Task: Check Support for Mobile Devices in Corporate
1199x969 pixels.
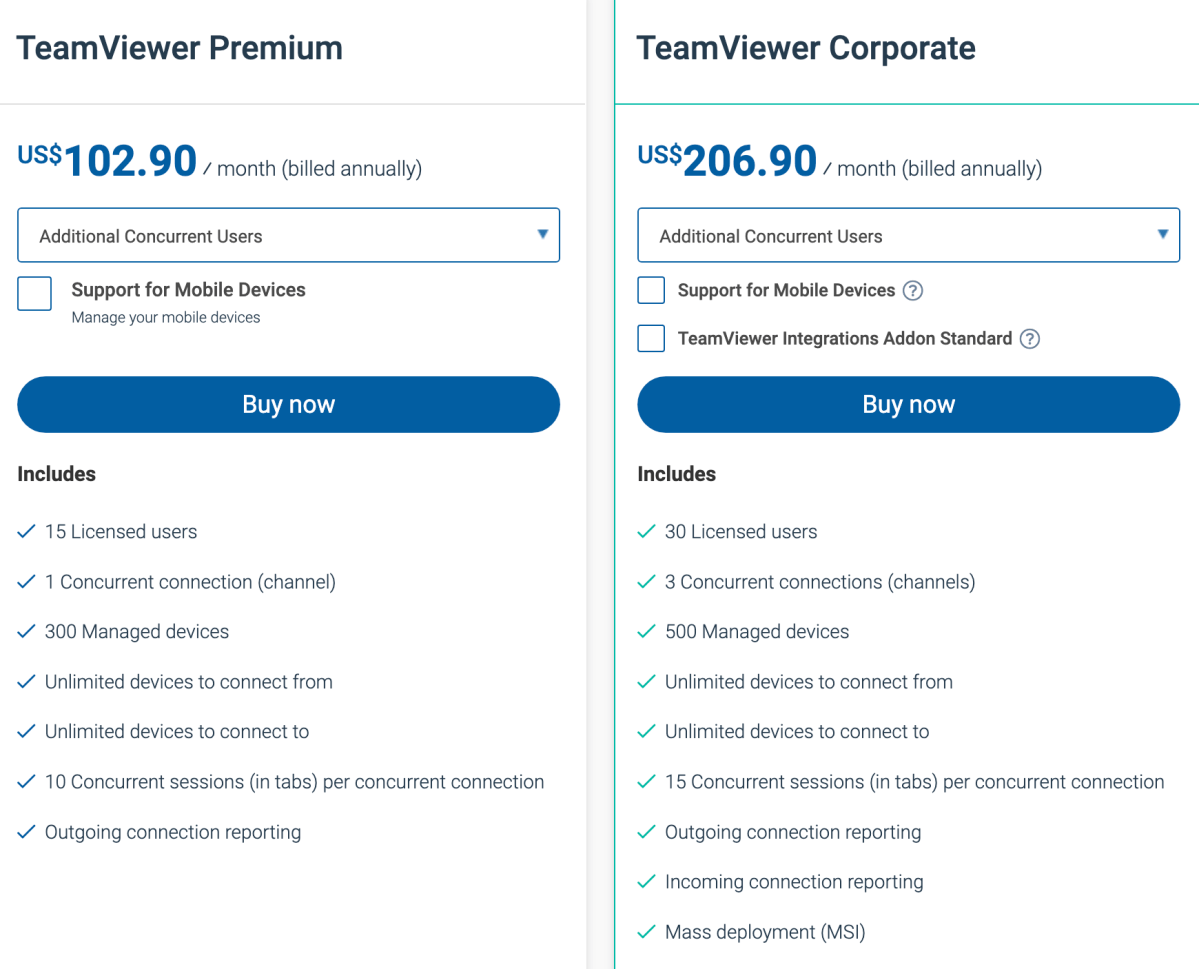Action: [x=651, y=291]
